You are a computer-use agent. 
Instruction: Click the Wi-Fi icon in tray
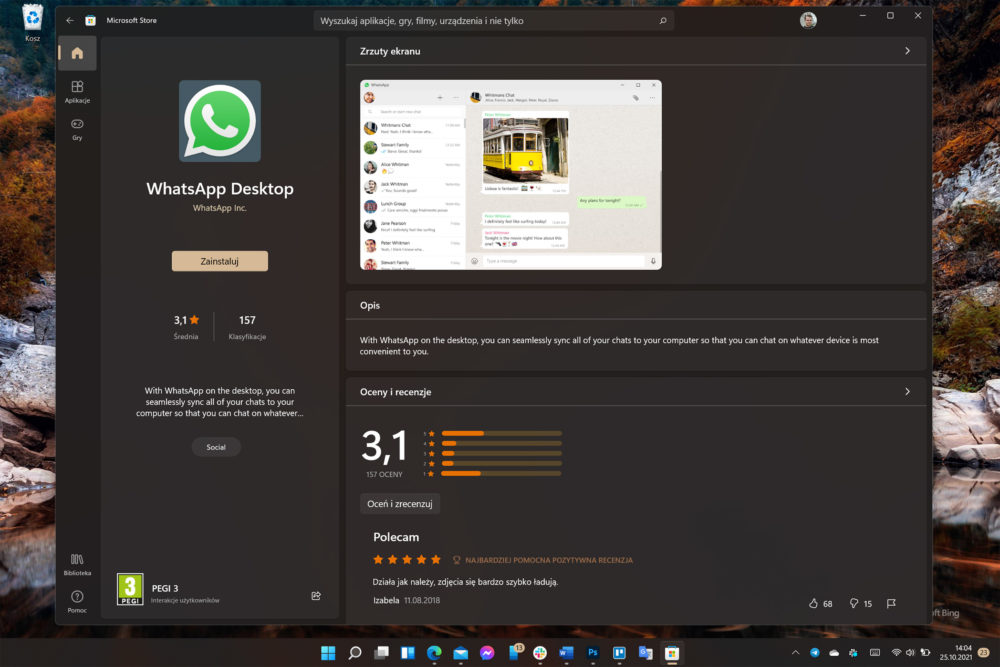pyautogui.click(x=896, y=652)
